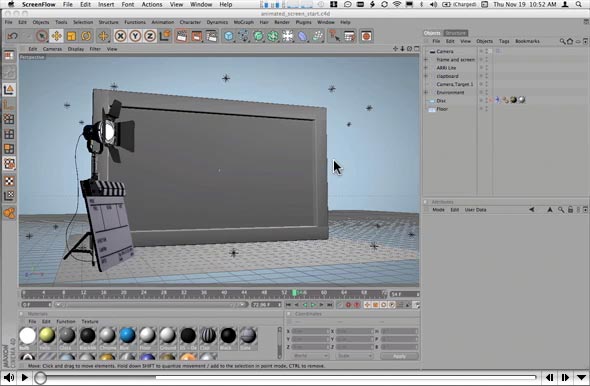Click Render Active View clapboard icon
This screenshot has width=590, height=386.
[182, 36]
